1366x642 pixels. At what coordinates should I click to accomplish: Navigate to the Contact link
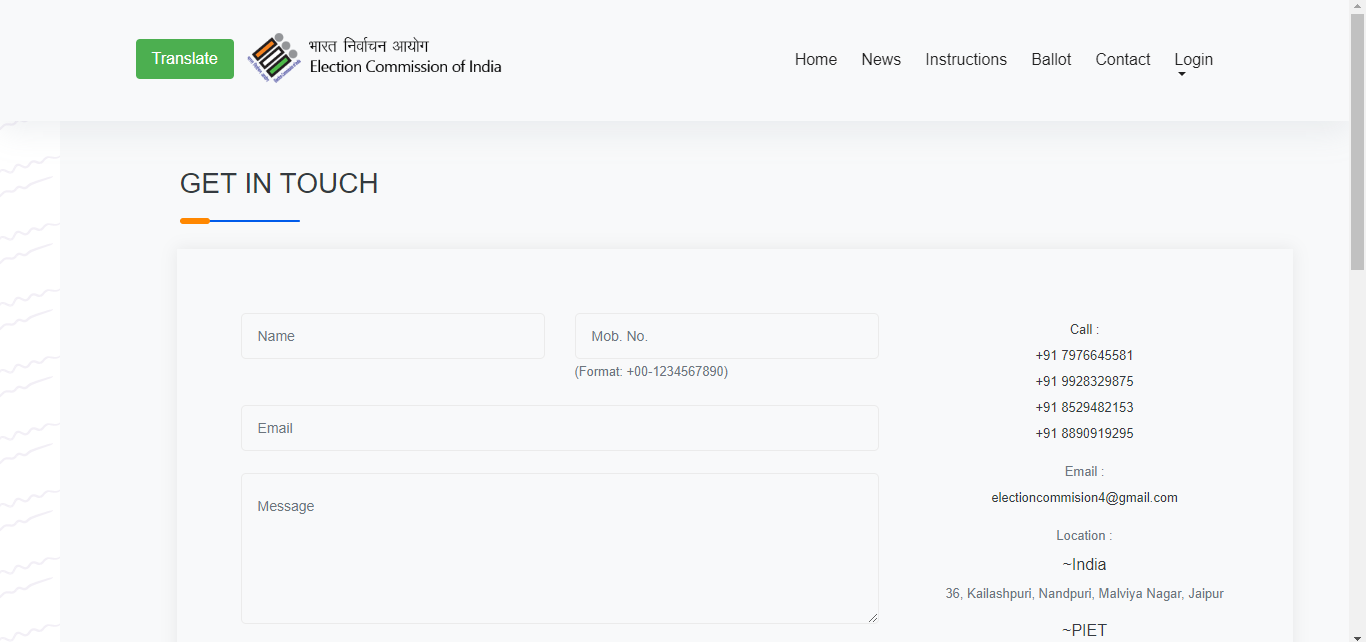(1122, 60)
